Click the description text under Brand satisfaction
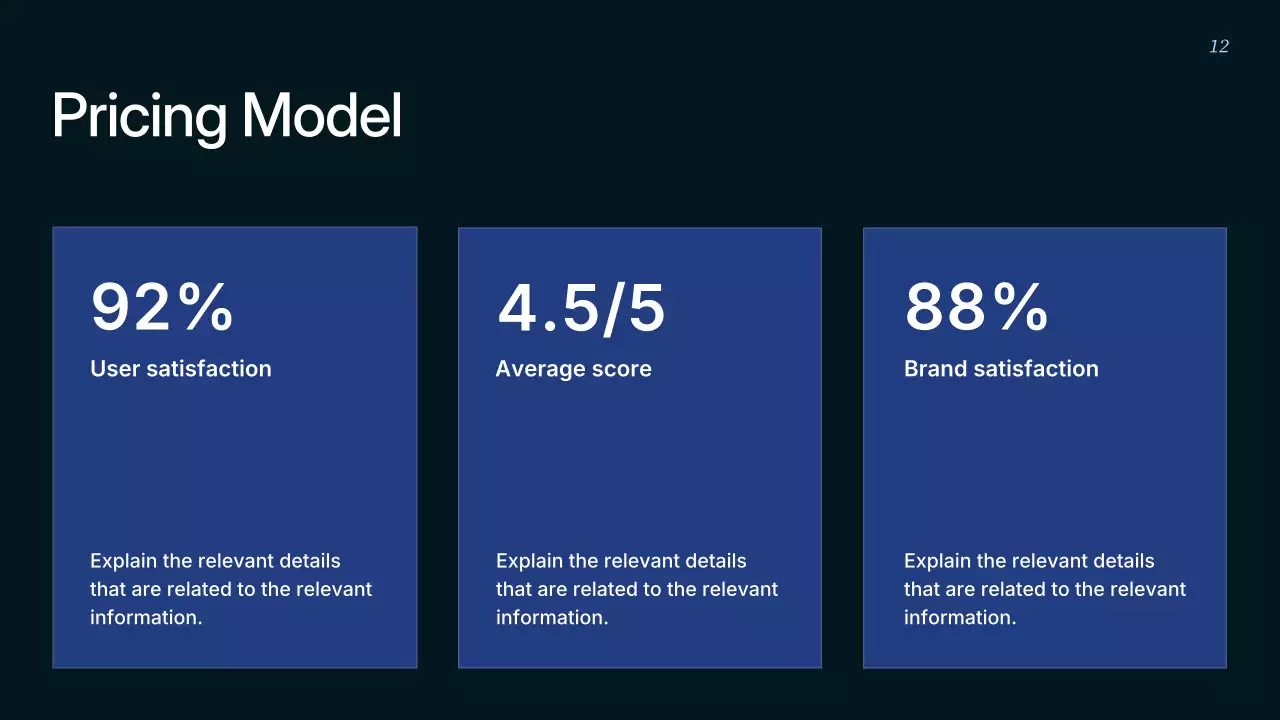 1044,589
